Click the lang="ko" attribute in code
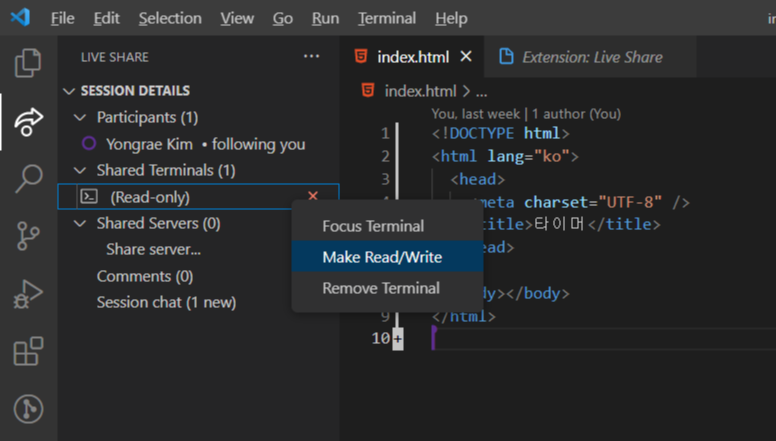 (528, 156)
